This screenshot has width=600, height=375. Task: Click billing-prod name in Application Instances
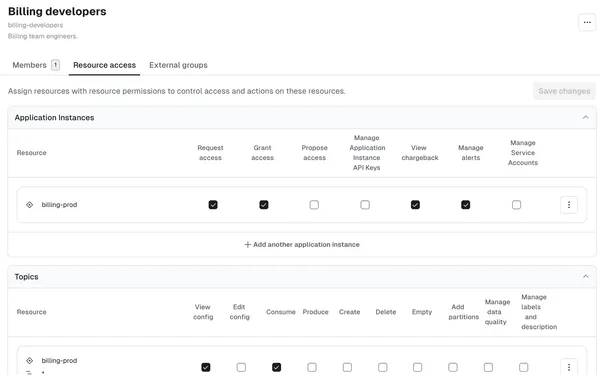pyautogui.click(x=59, y=205)
